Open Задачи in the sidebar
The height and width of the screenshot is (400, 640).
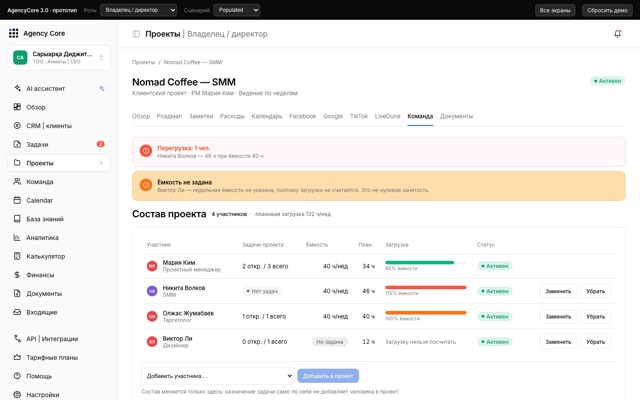tap(59, 144)
